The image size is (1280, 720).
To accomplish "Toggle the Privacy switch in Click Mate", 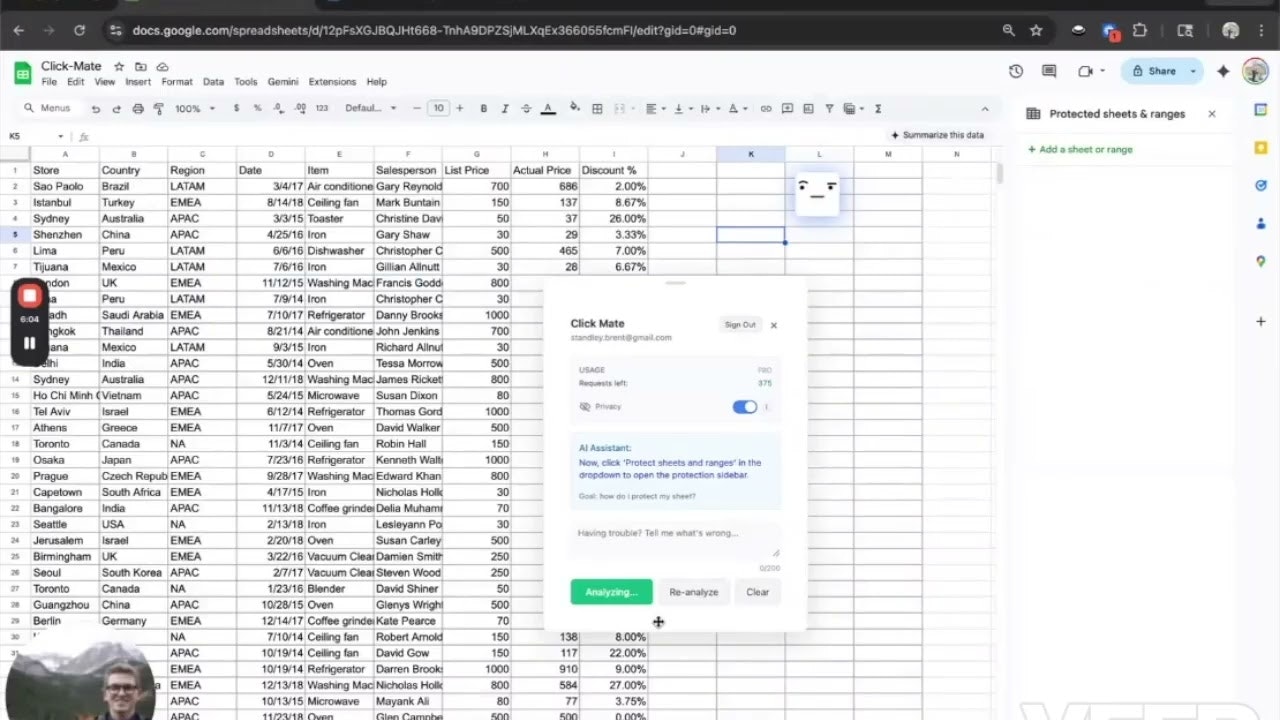I will (745, 407).
